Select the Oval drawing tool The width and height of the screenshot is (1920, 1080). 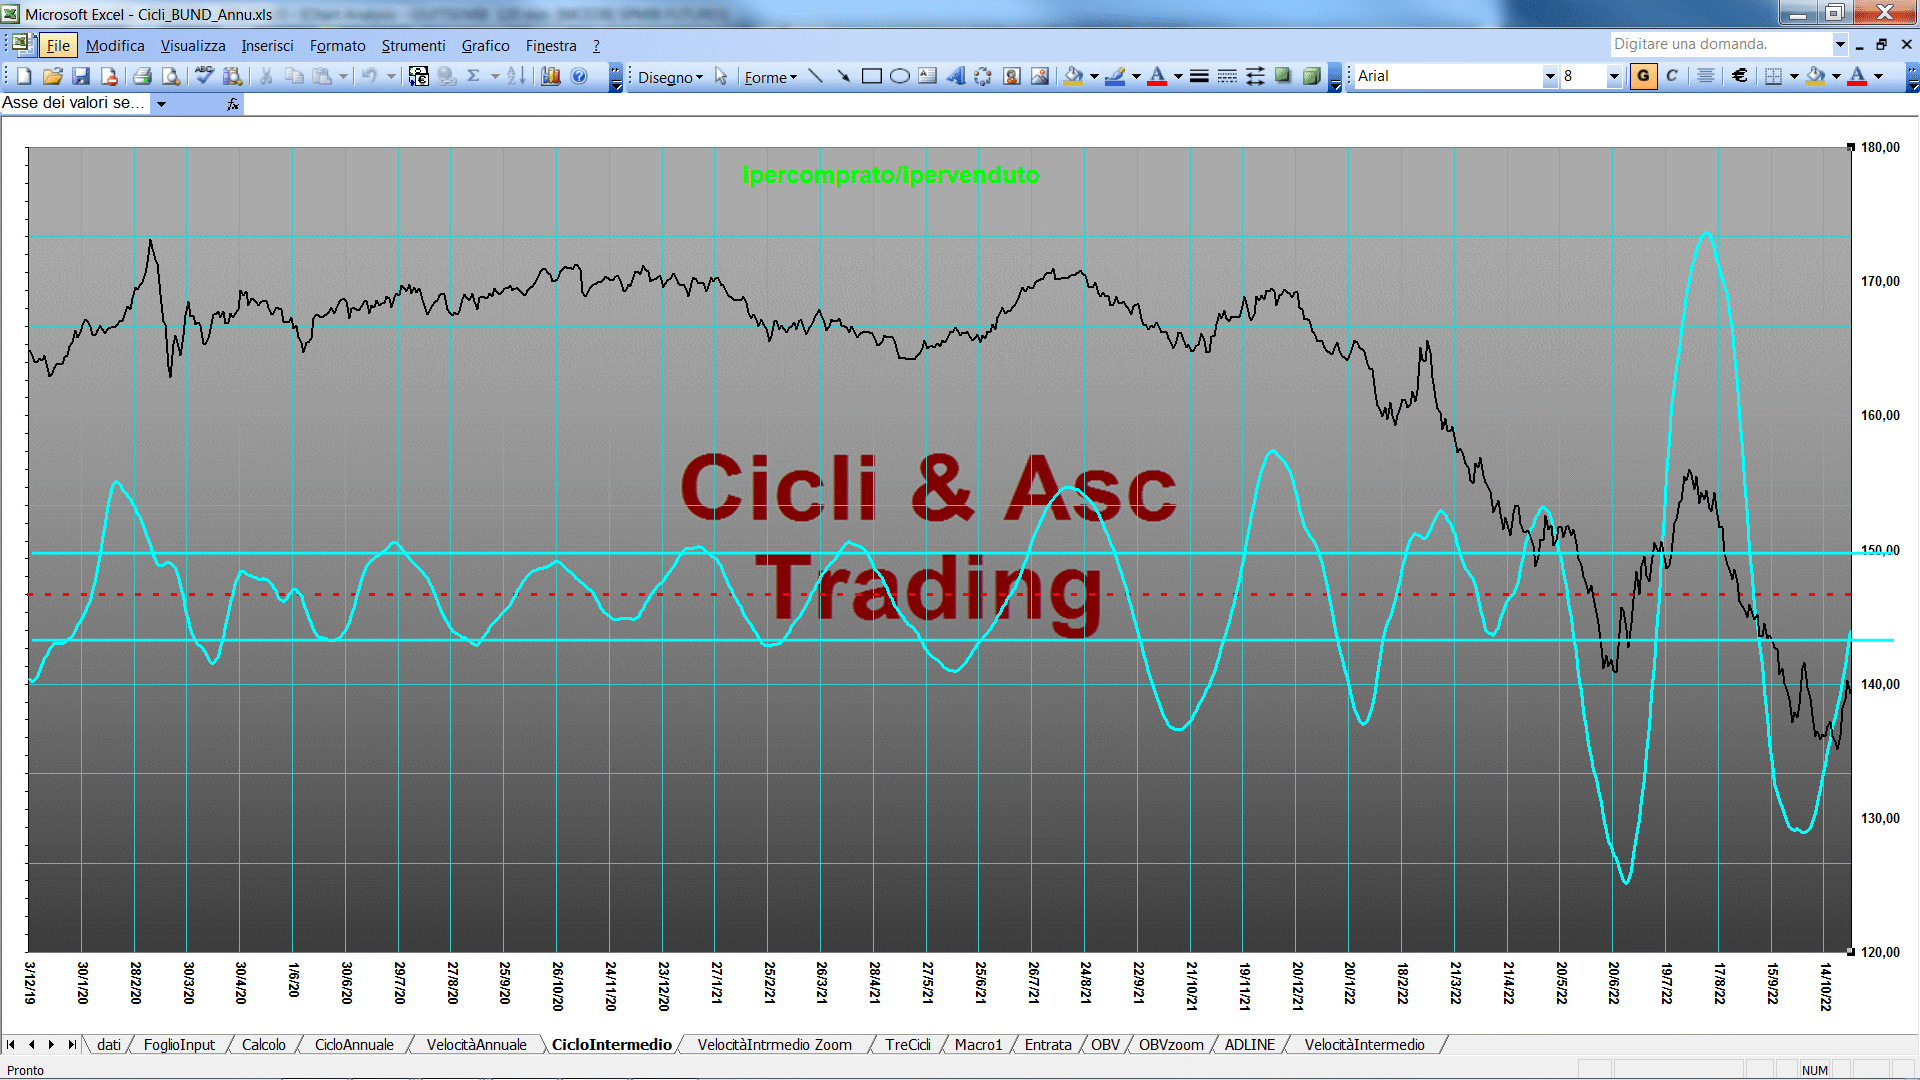tap(899, 76)
